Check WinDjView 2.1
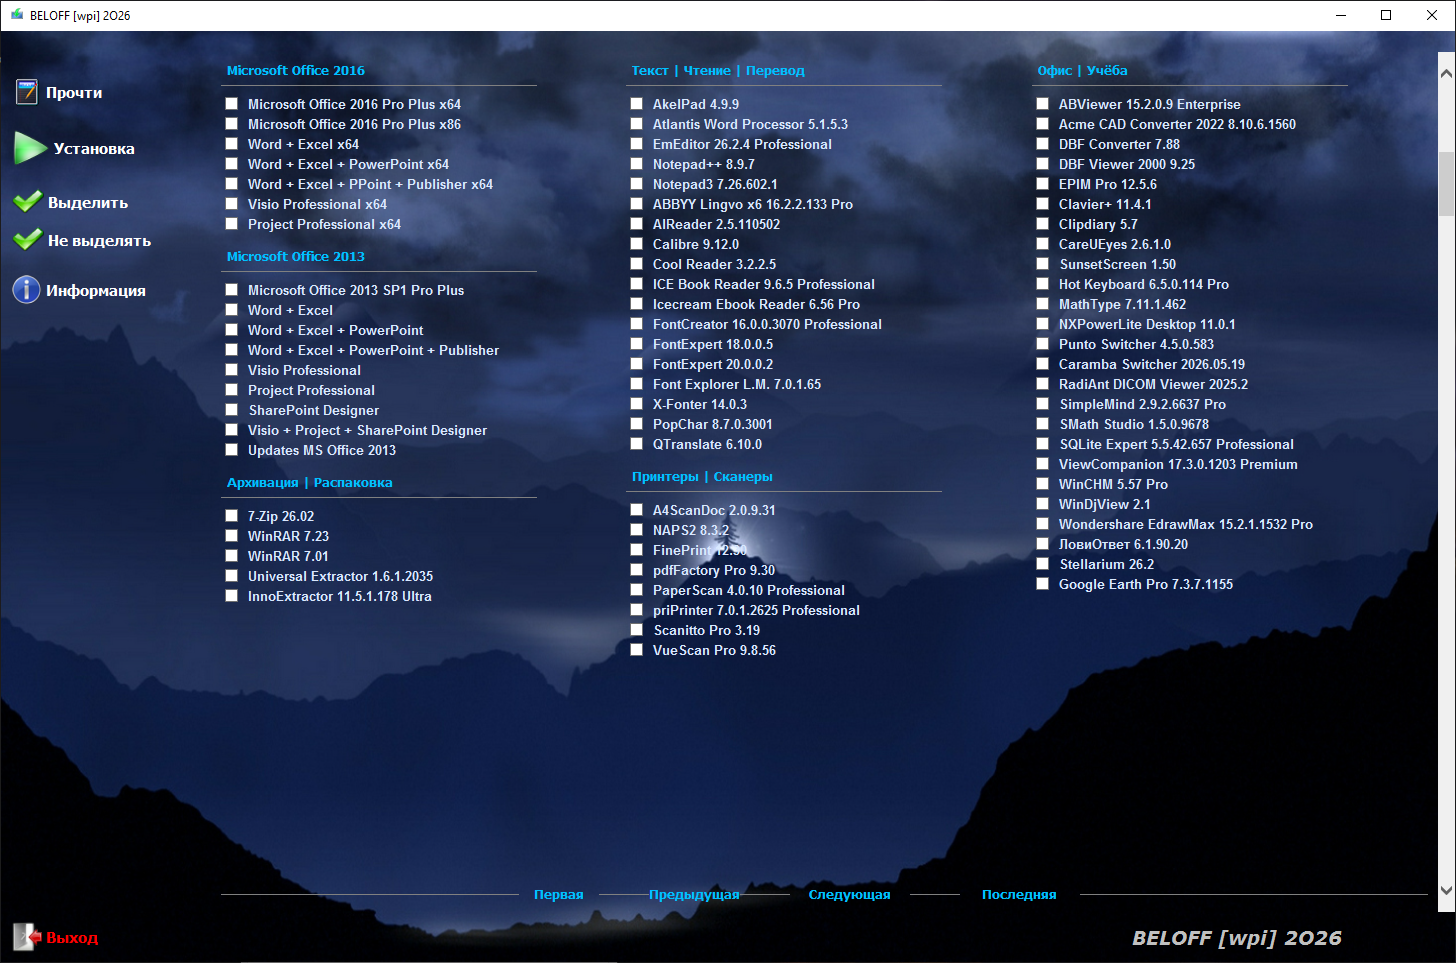Screen dimensions: 1456x963 pyautogui.click(x=1043, y=504)
